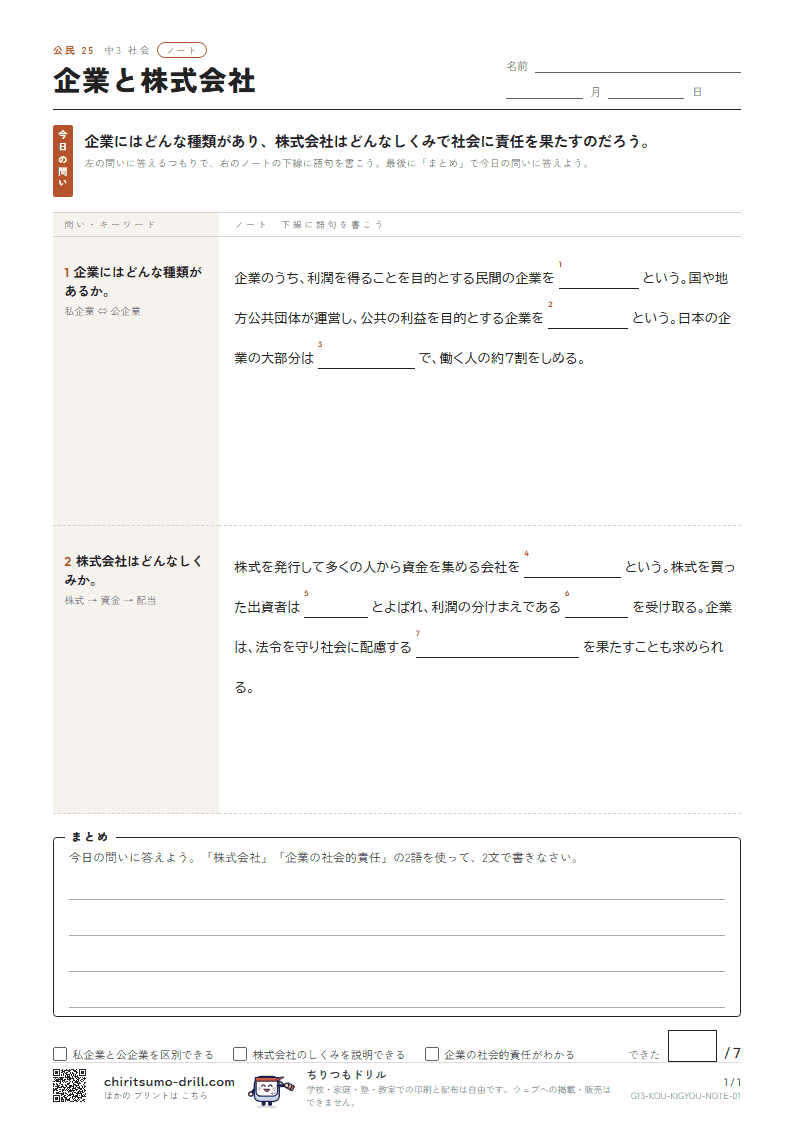Check 私企業と公企業を区別できる checkbox

pos(60,1054)
